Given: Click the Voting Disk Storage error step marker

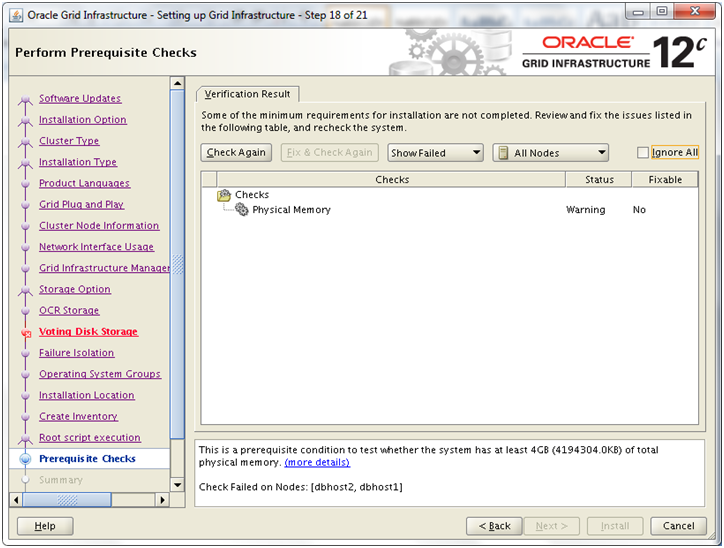Looking at the screenshot, I should (x=26, y=332).
